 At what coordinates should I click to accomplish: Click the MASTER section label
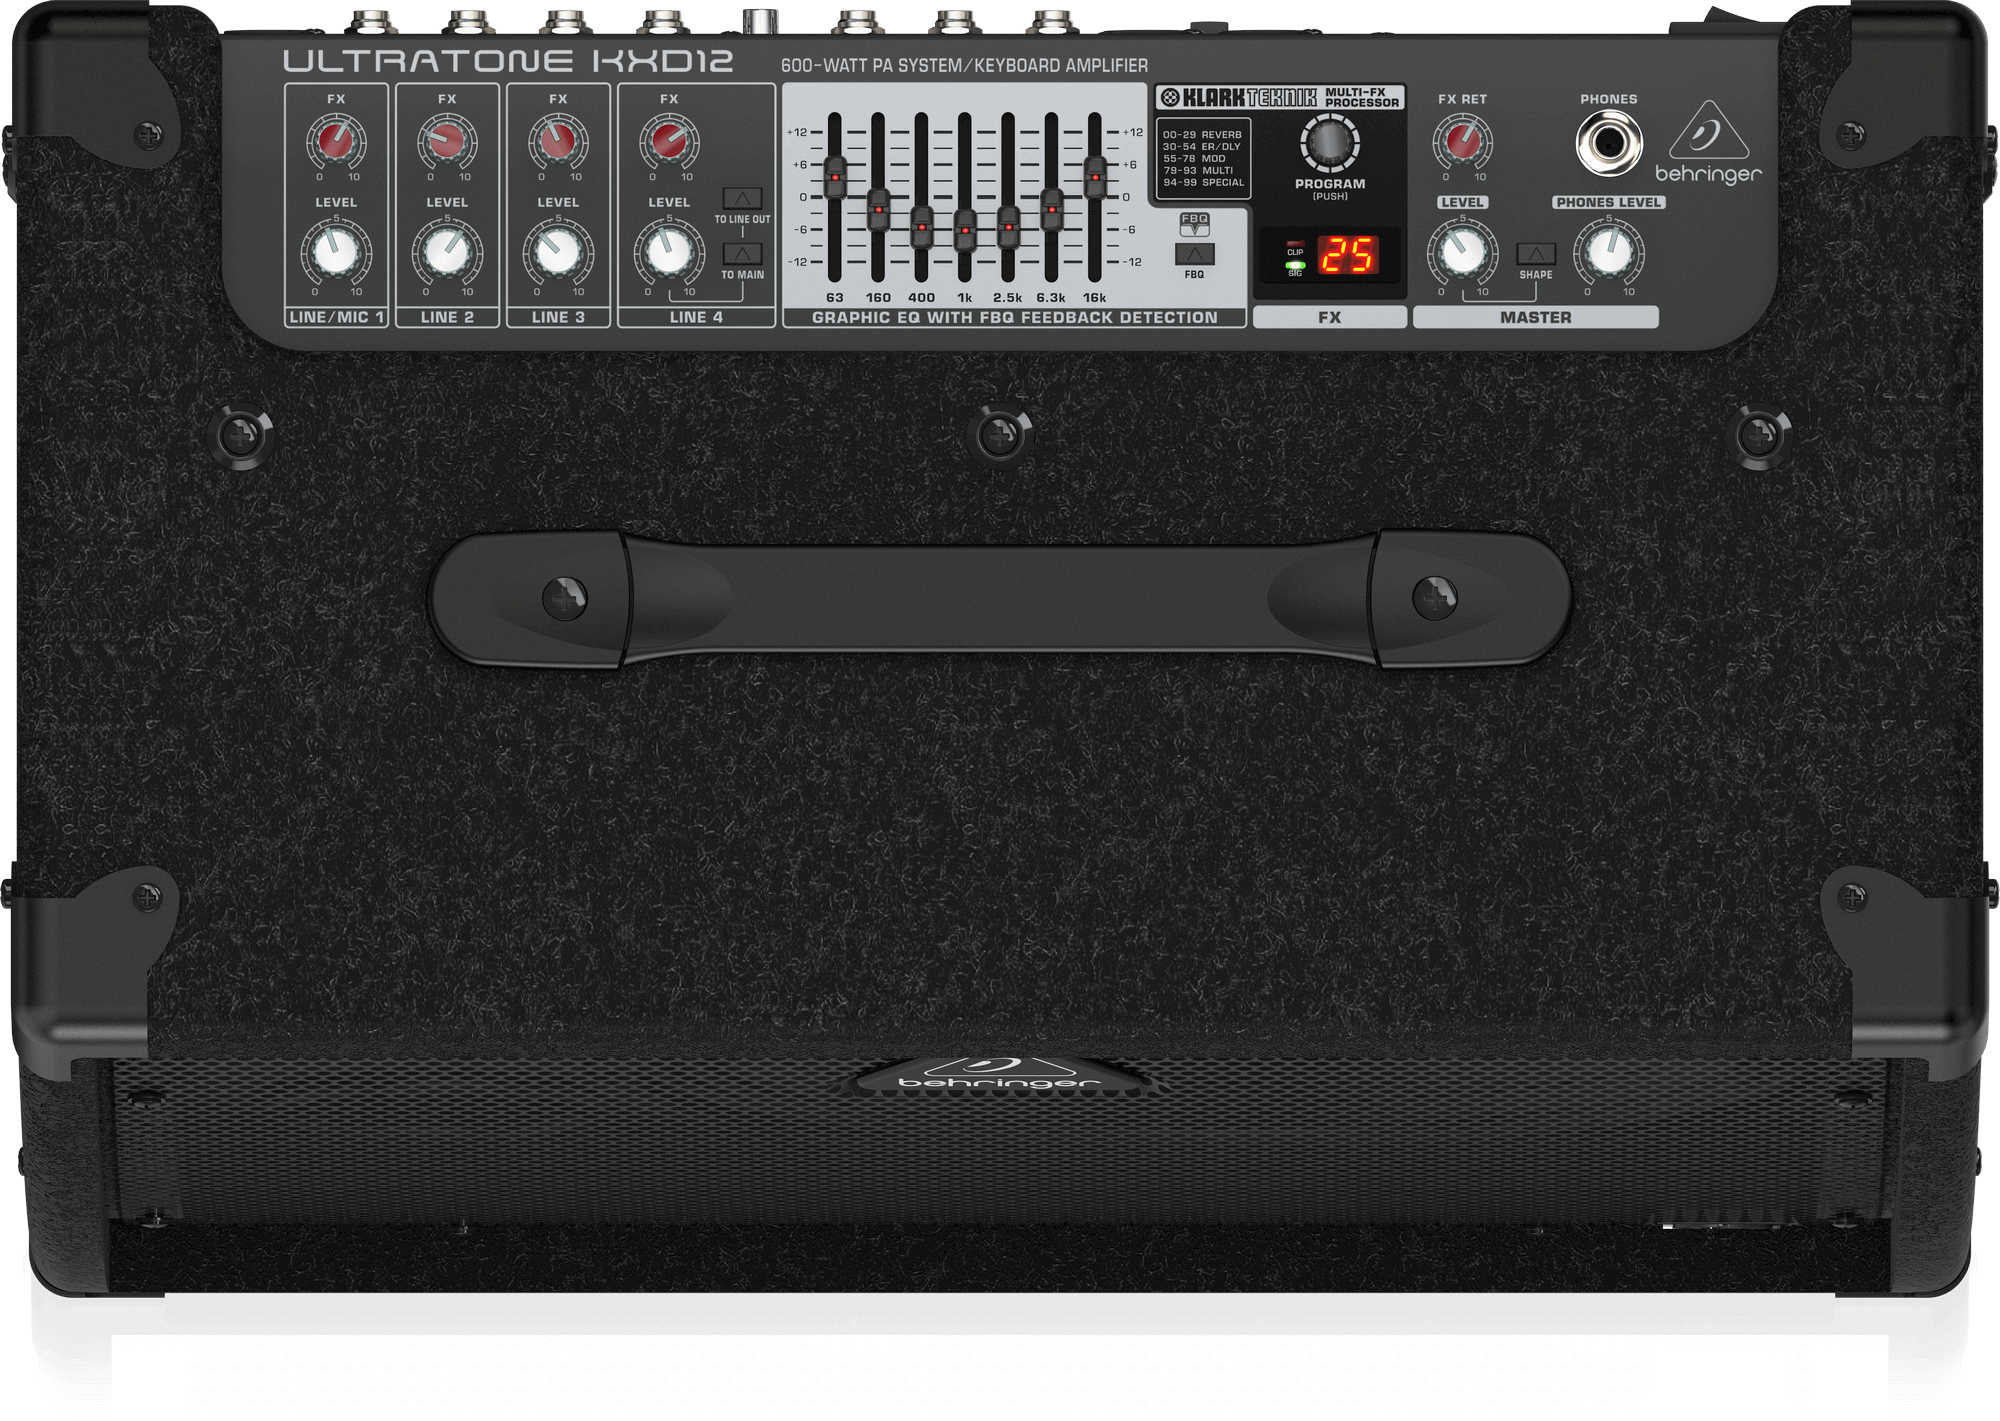tap(1536, 317)
